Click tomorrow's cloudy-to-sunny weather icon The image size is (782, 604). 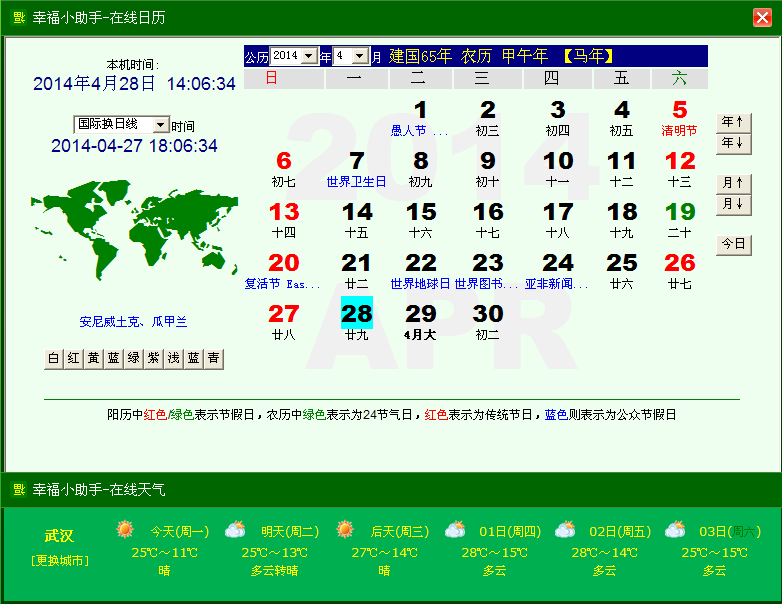(235, 529)
